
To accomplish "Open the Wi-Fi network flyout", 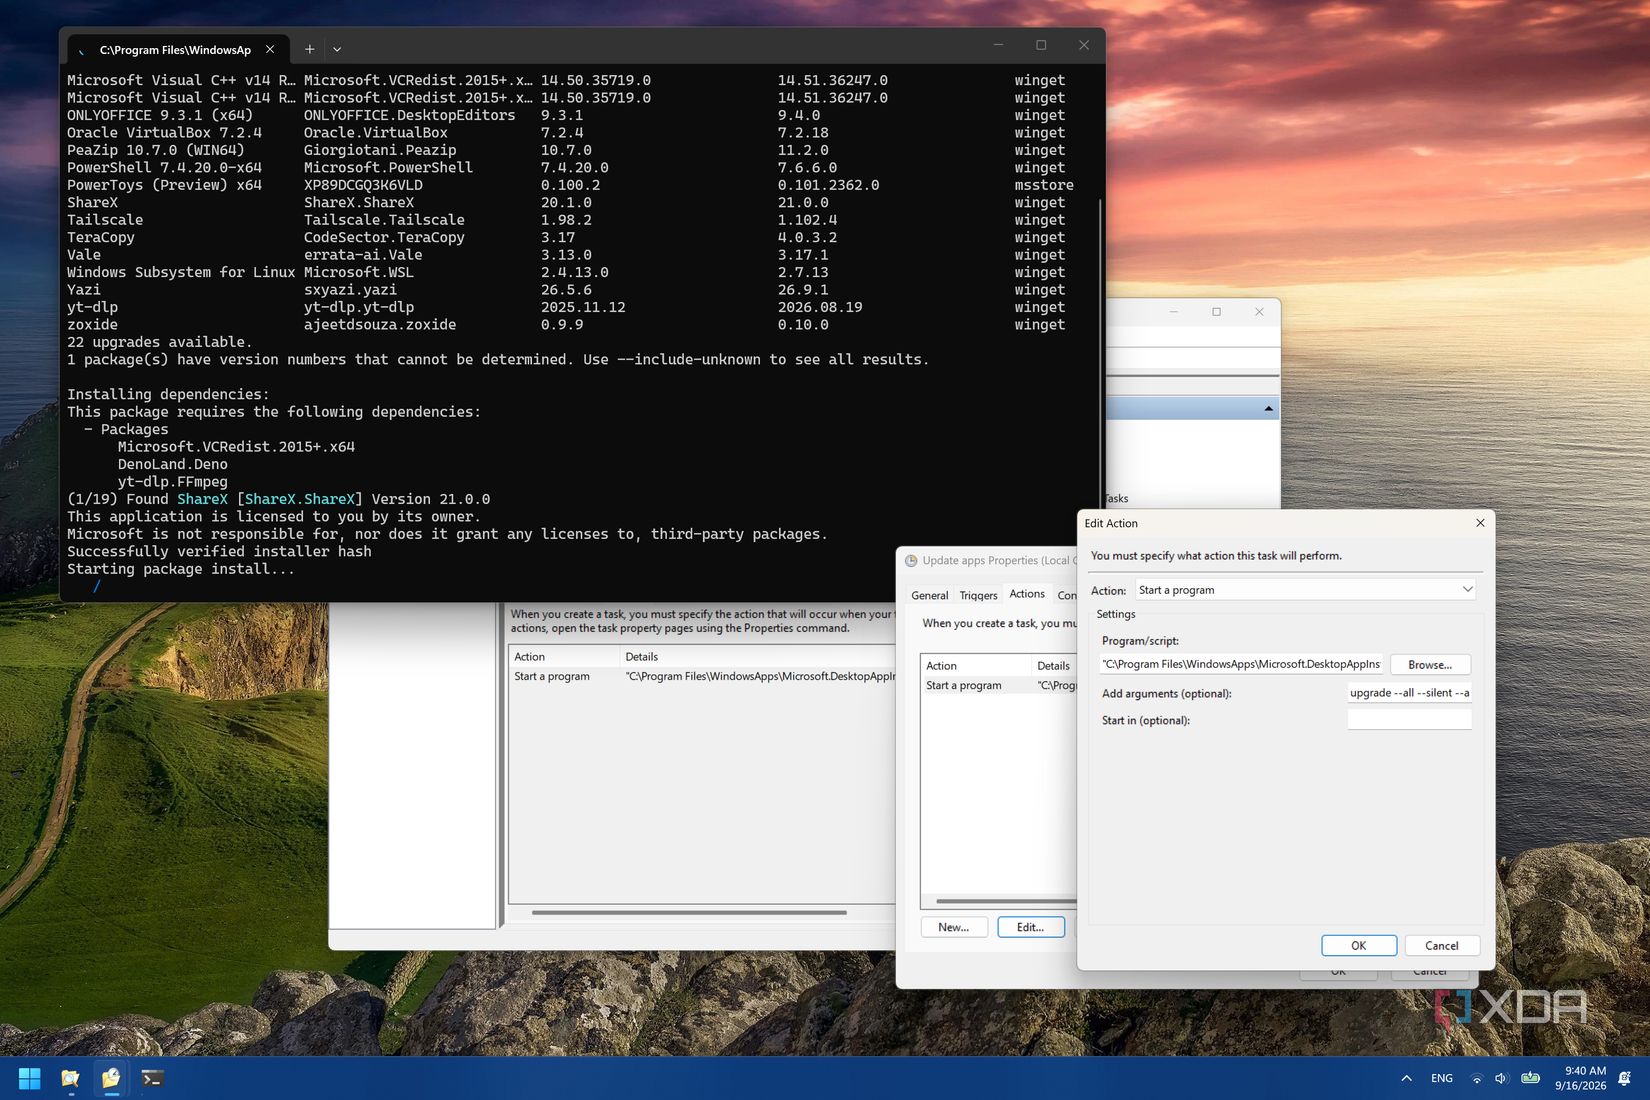I will coord(1476,1078).
